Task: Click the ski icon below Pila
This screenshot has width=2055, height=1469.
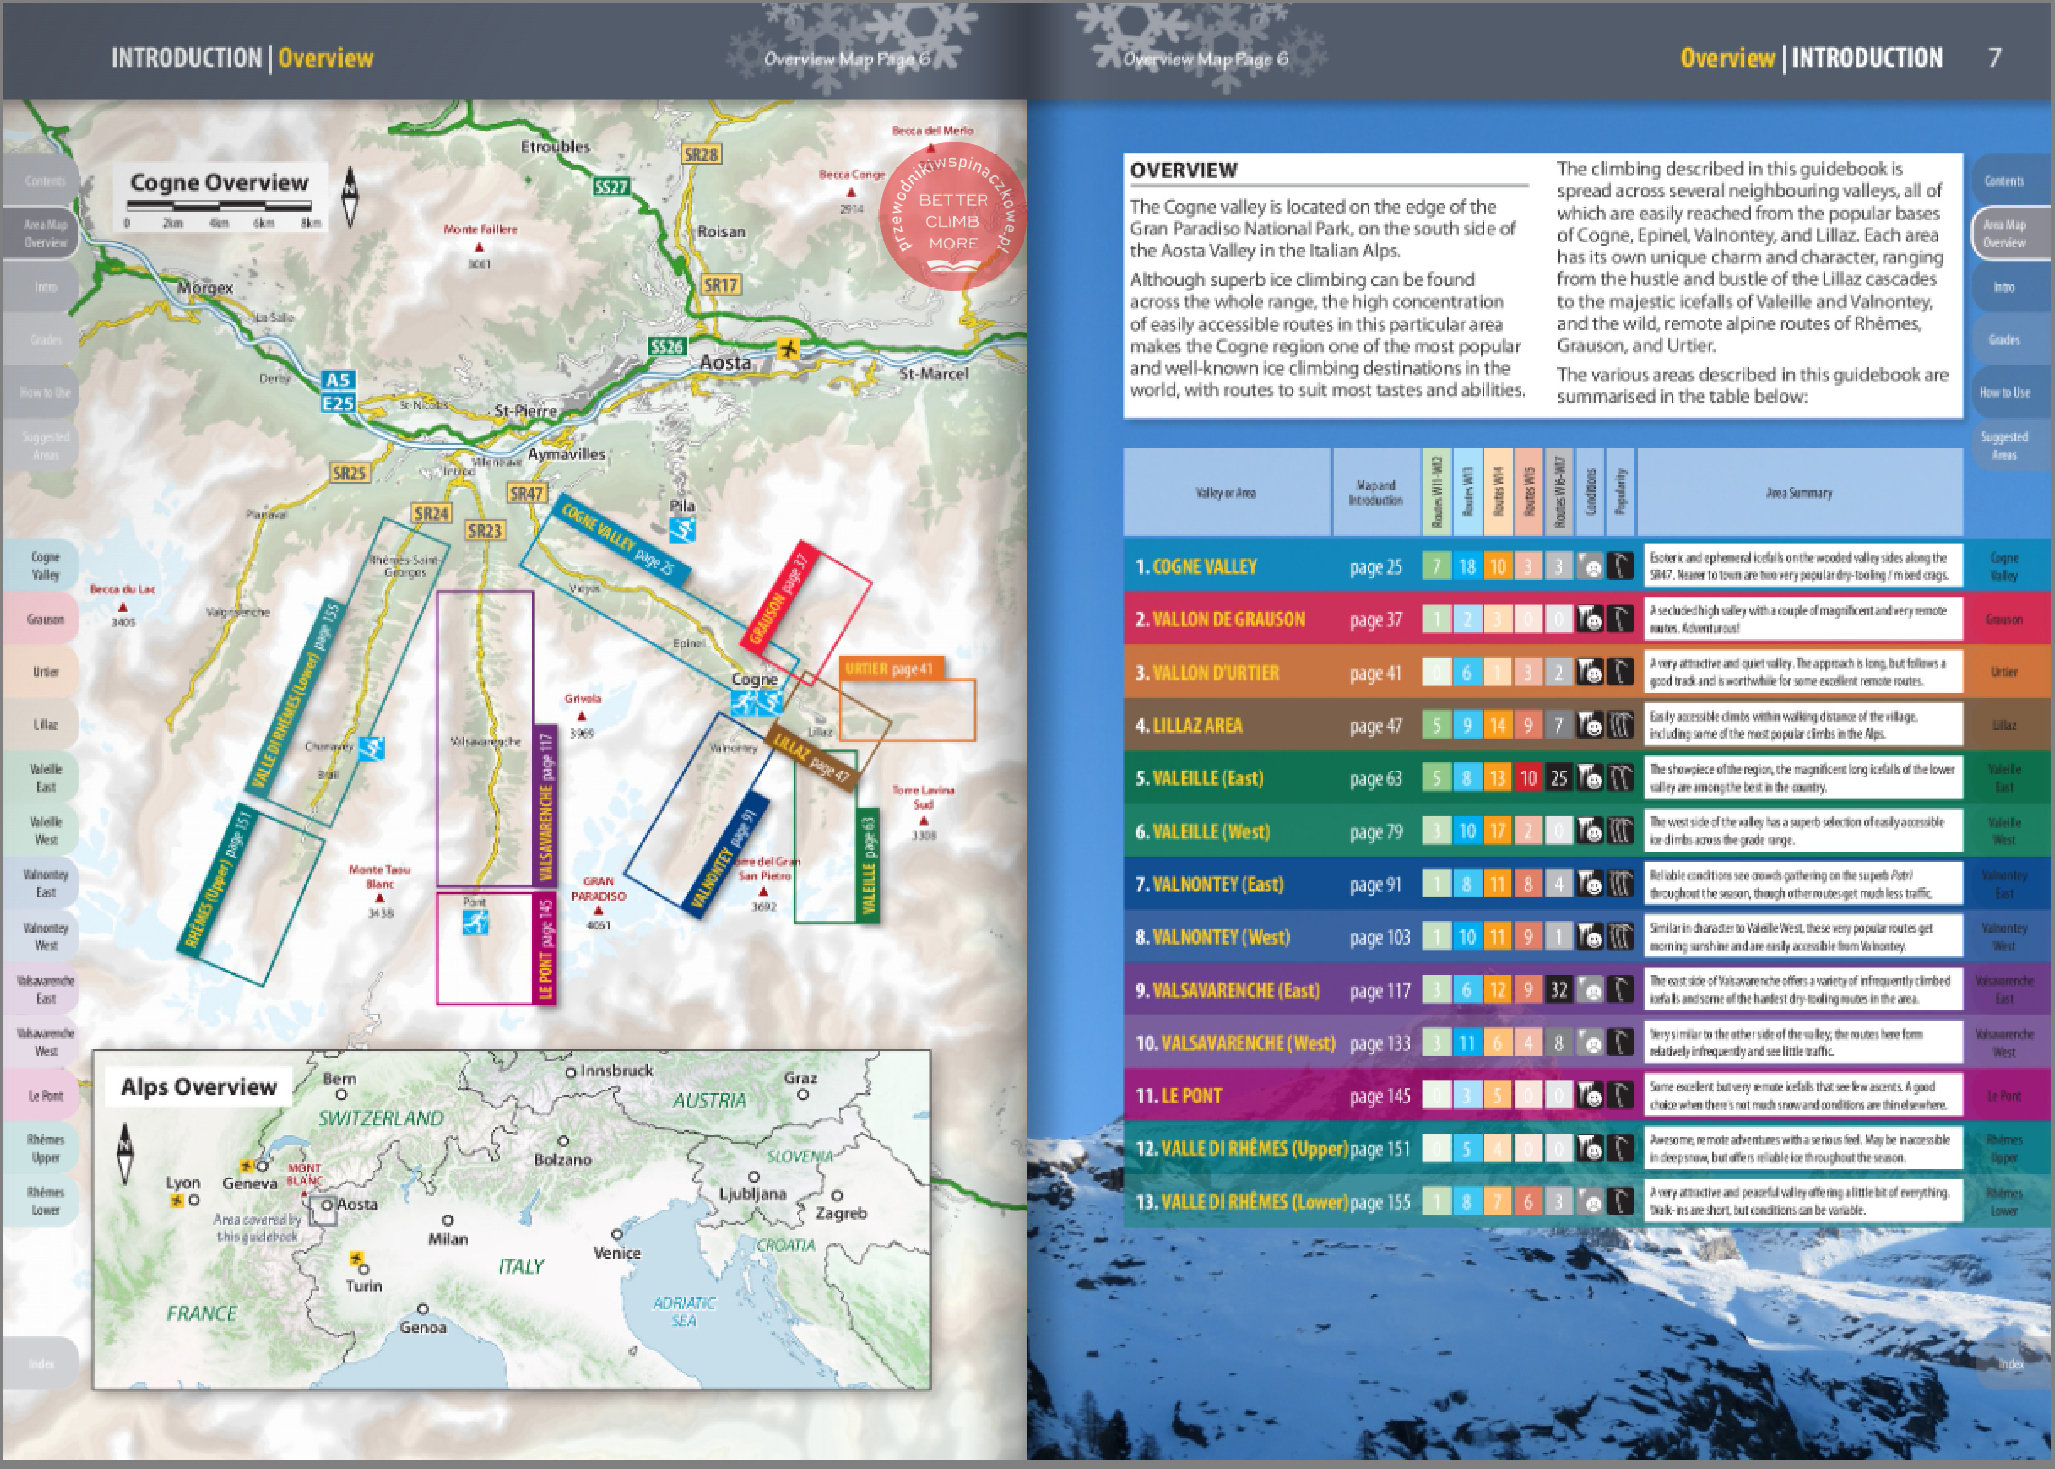Action: click(682, 530)
